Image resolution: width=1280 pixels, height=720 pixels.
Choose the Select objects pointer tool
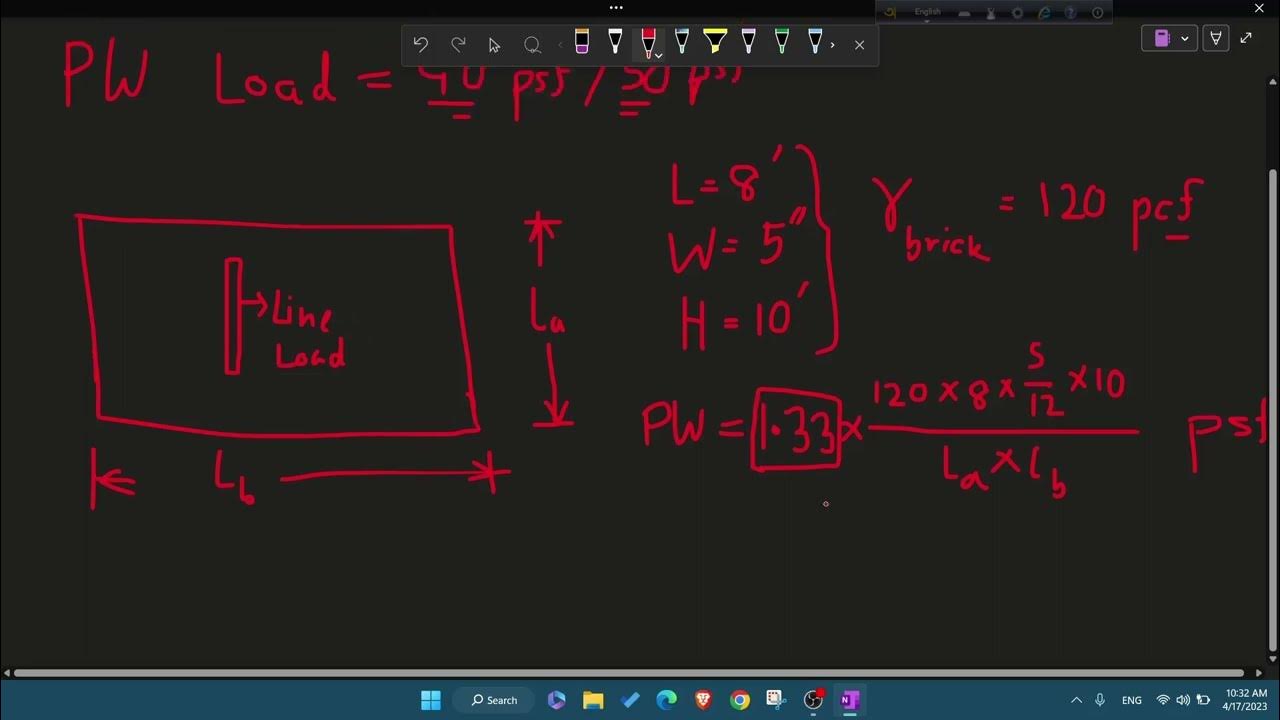[x=494, y=44]
